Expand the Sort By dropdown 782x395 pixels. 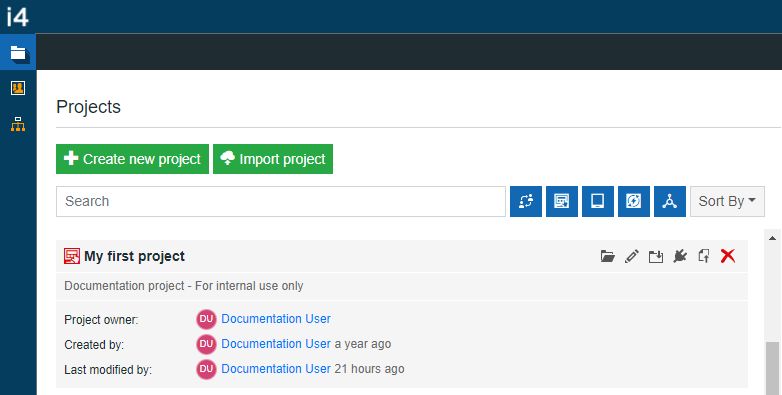(x=727, y=201)
